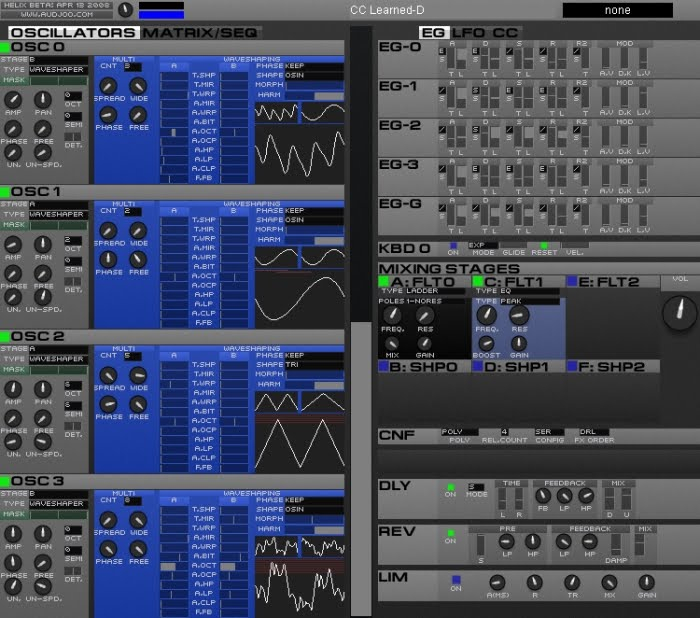Screen dimensions: 700x618
Task: Click the limiter GAIN knob
Action: click(x=646, y=582)
